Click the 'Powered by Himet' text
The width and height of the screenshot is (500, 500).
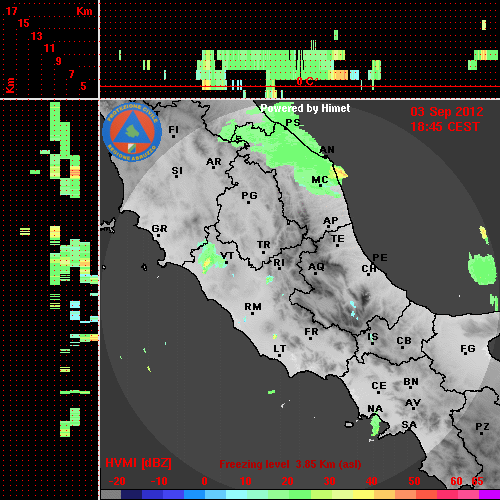[x=305, y=108]
